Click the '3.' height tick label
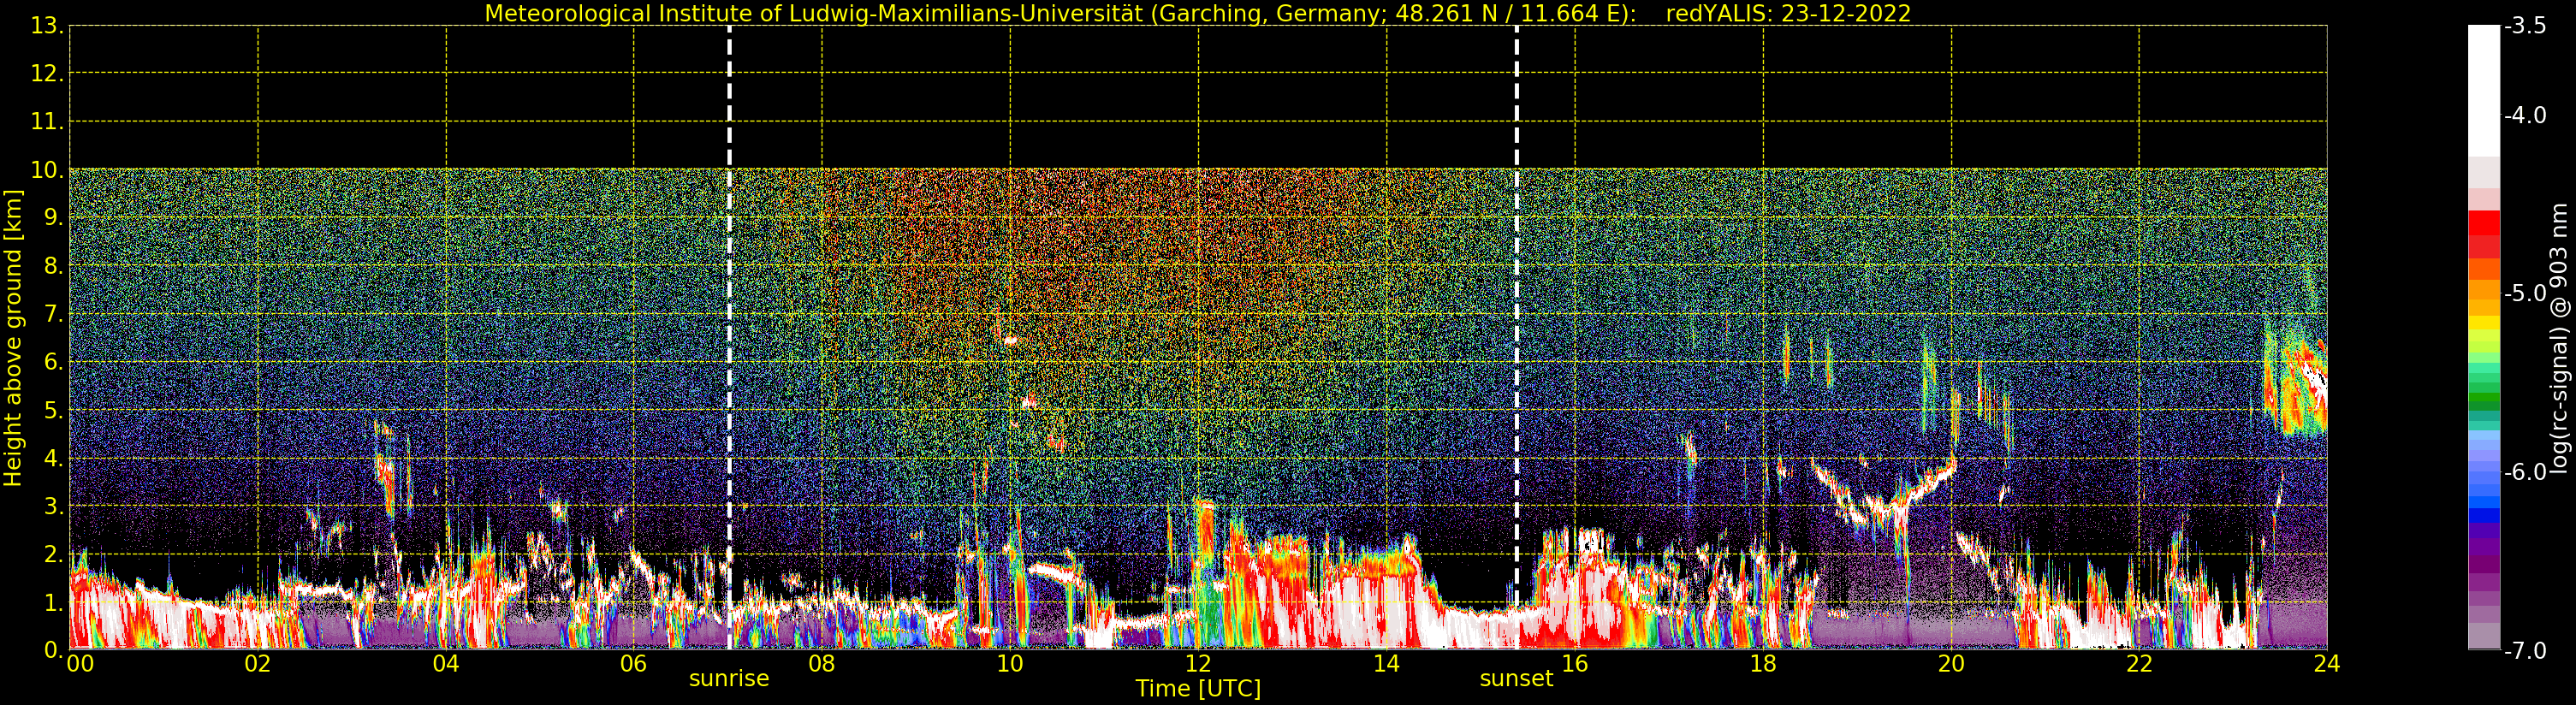Screen dimensions: 2576x705 [x=54, y=506]
